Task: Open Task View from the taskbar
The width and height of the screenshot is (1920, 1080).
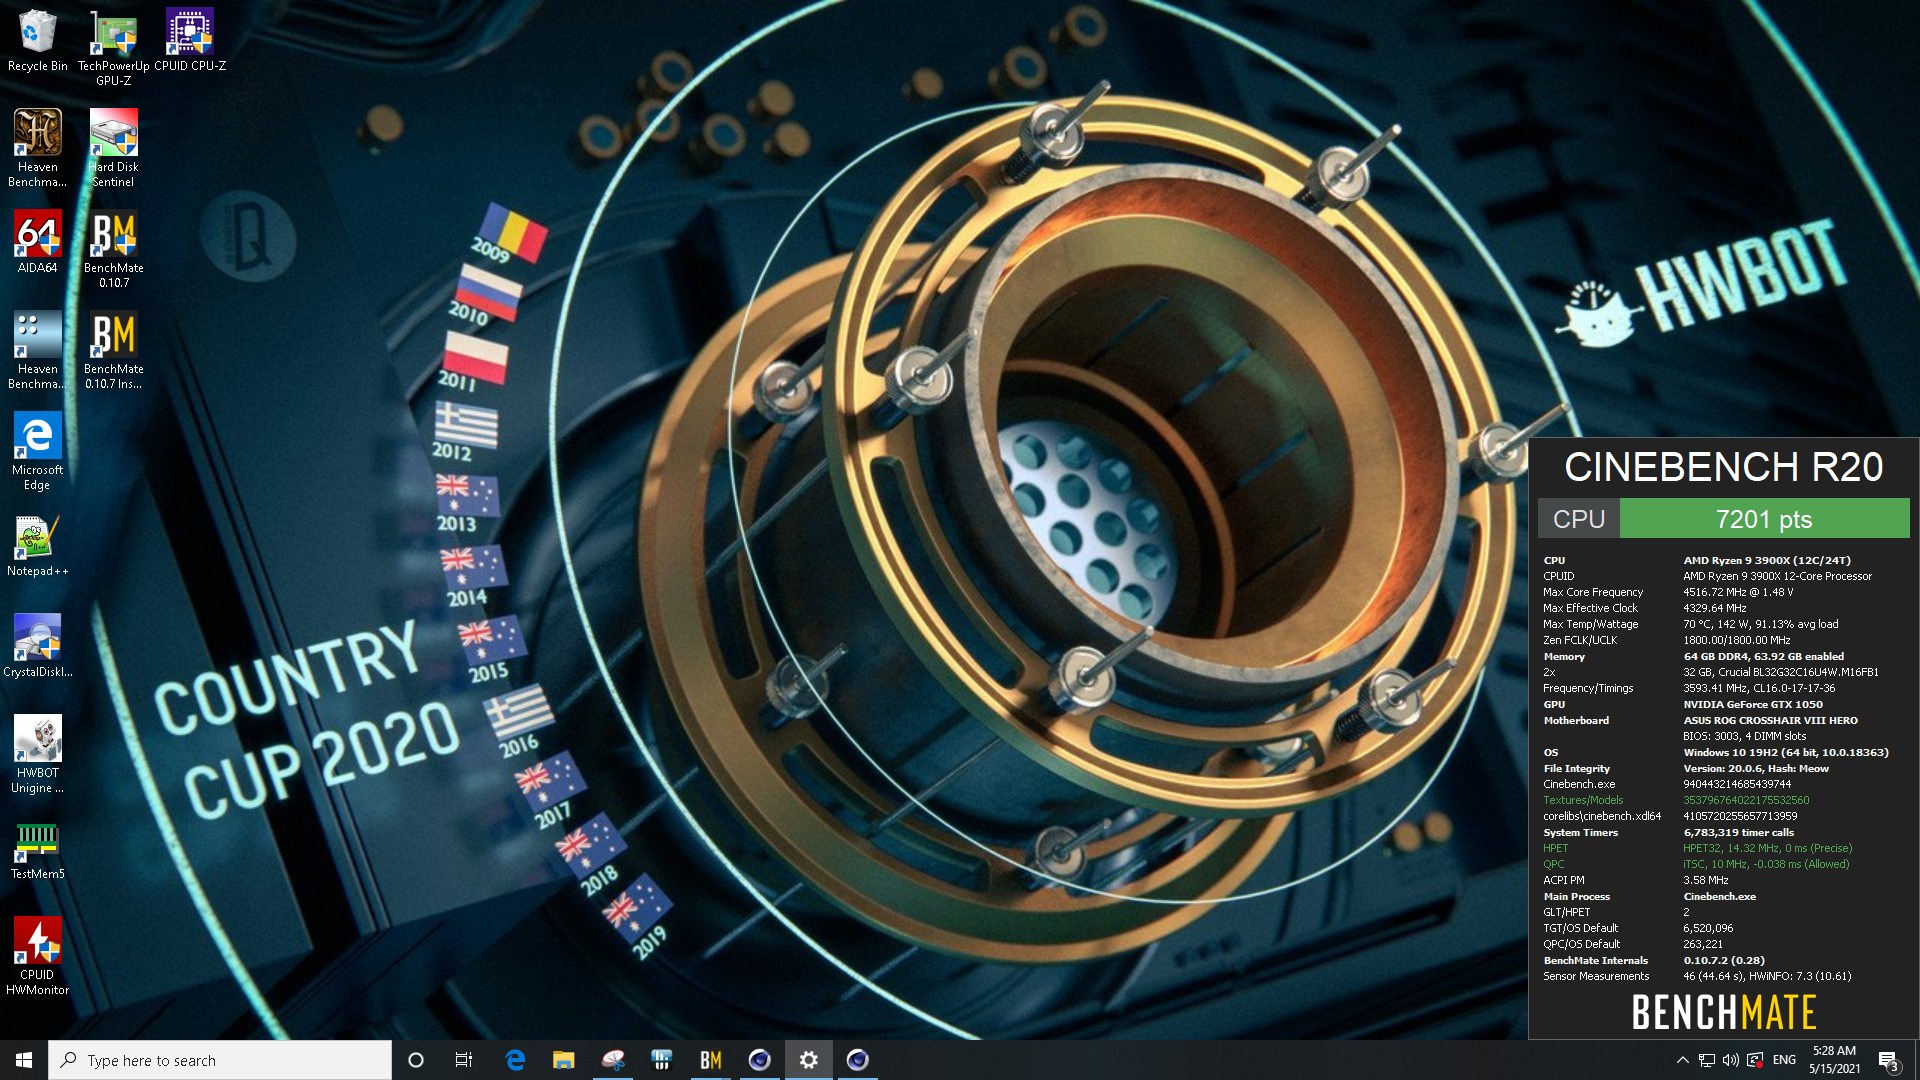Action: (x=464, y=1060)
